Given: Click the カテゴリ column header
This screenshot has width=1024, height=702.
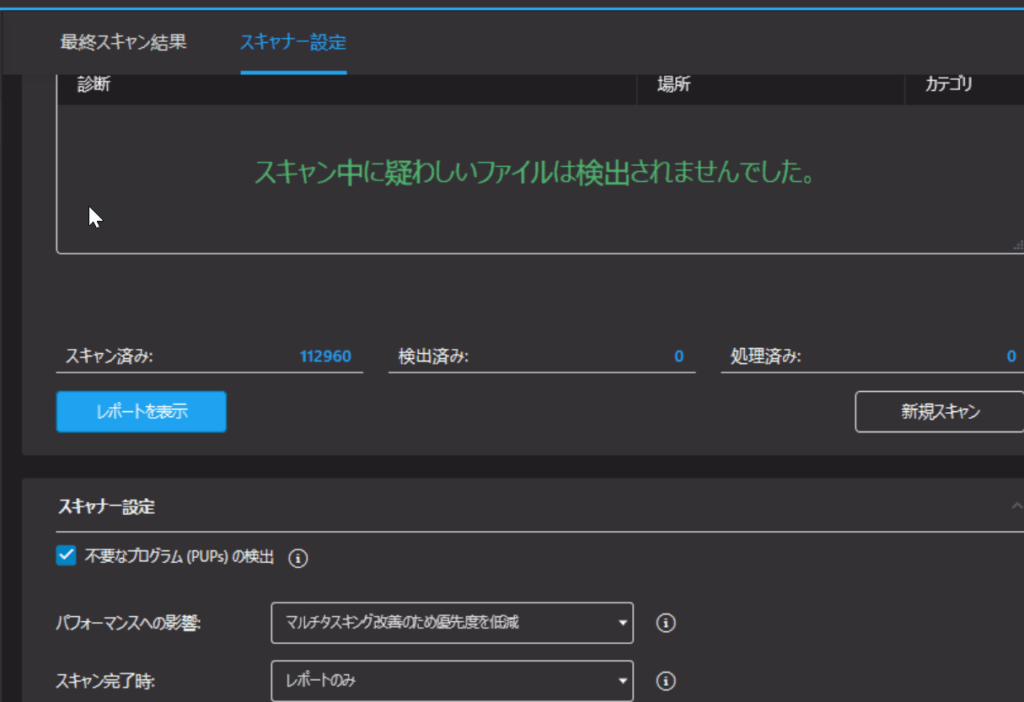Looking at the screenshot, I should coord(948,85).
